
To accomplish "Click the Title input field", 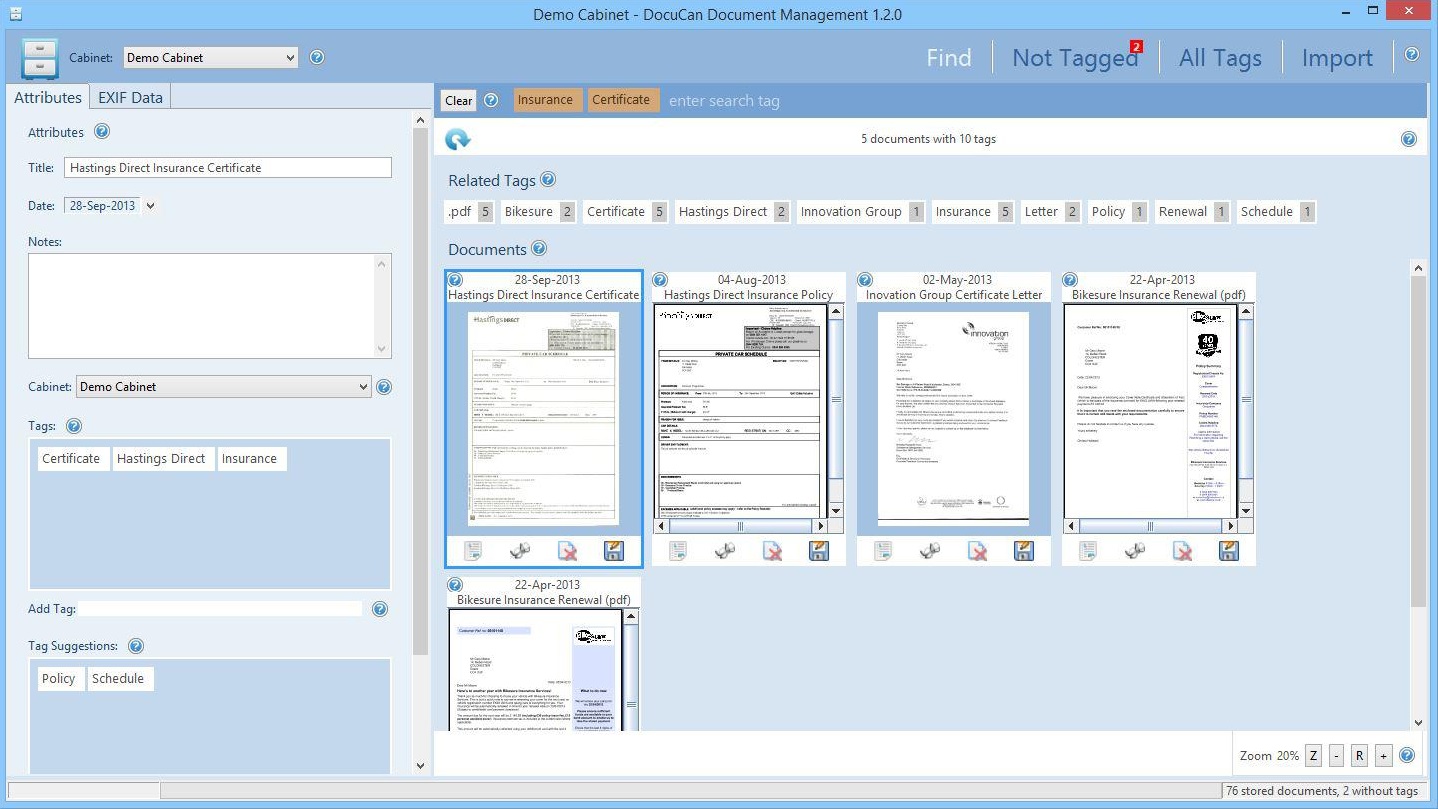I will (x=228, y=168).
